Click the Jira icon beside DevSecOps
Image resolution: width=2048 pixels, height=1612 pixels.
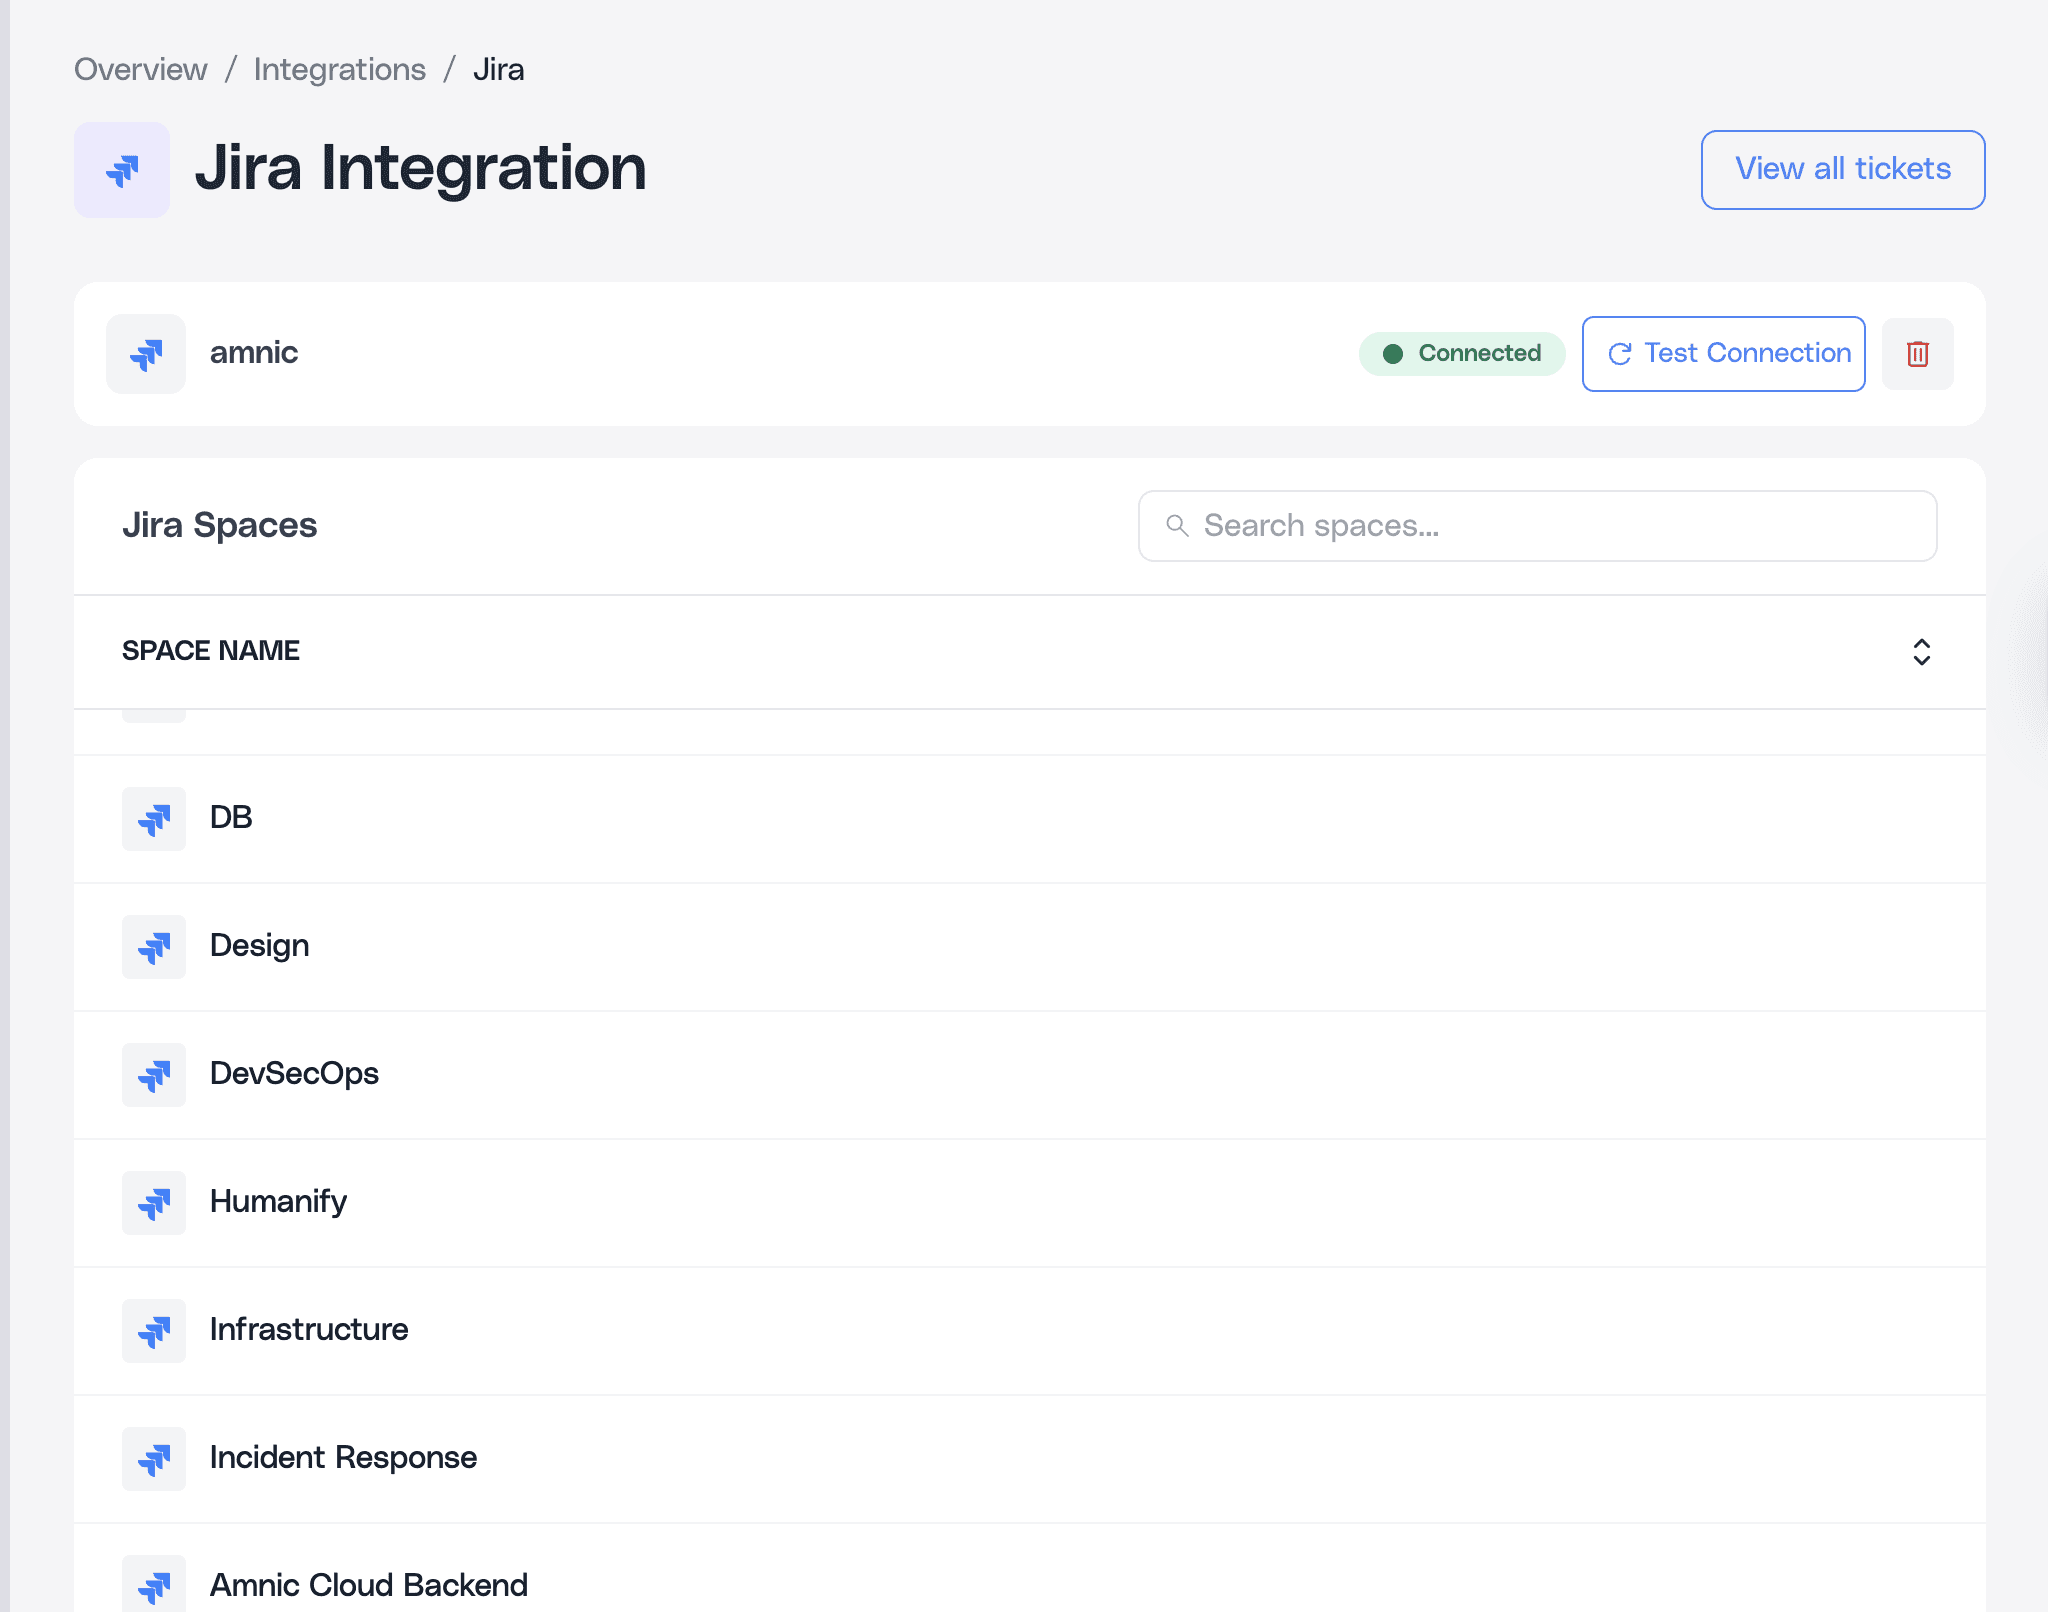click(x=154, y=1075)
